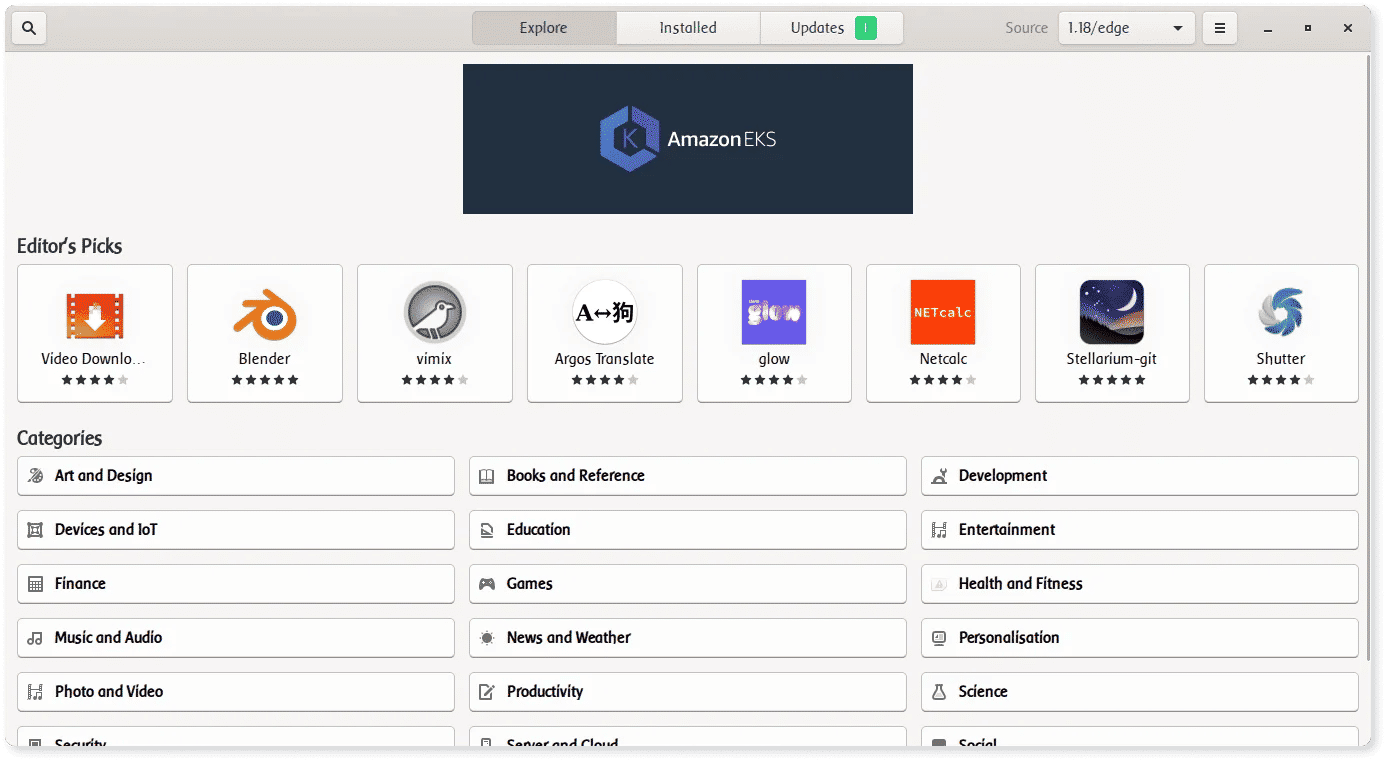Viewport: 1386px width, 761px height.
Task: Open the hamburger menu button
Action: pos(1220,28)
